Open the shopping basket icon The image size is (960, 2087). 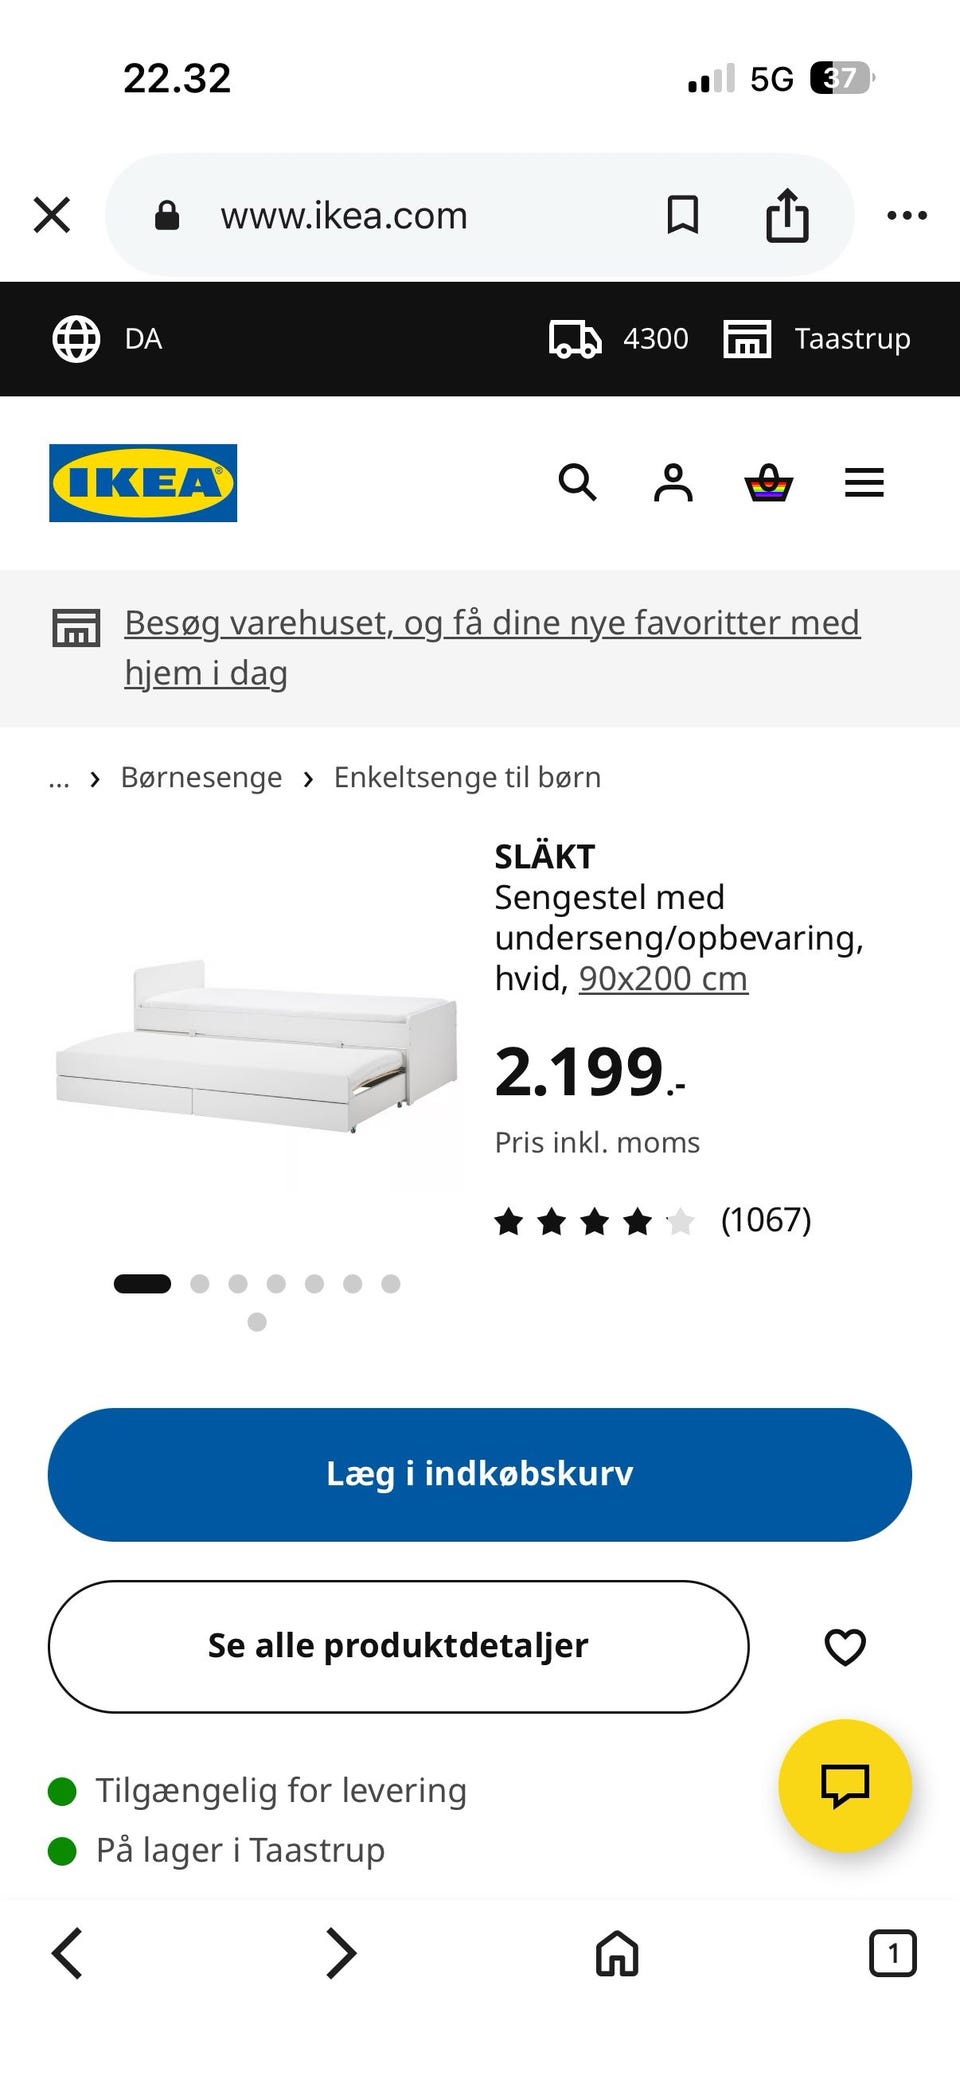tap(768, 483)
